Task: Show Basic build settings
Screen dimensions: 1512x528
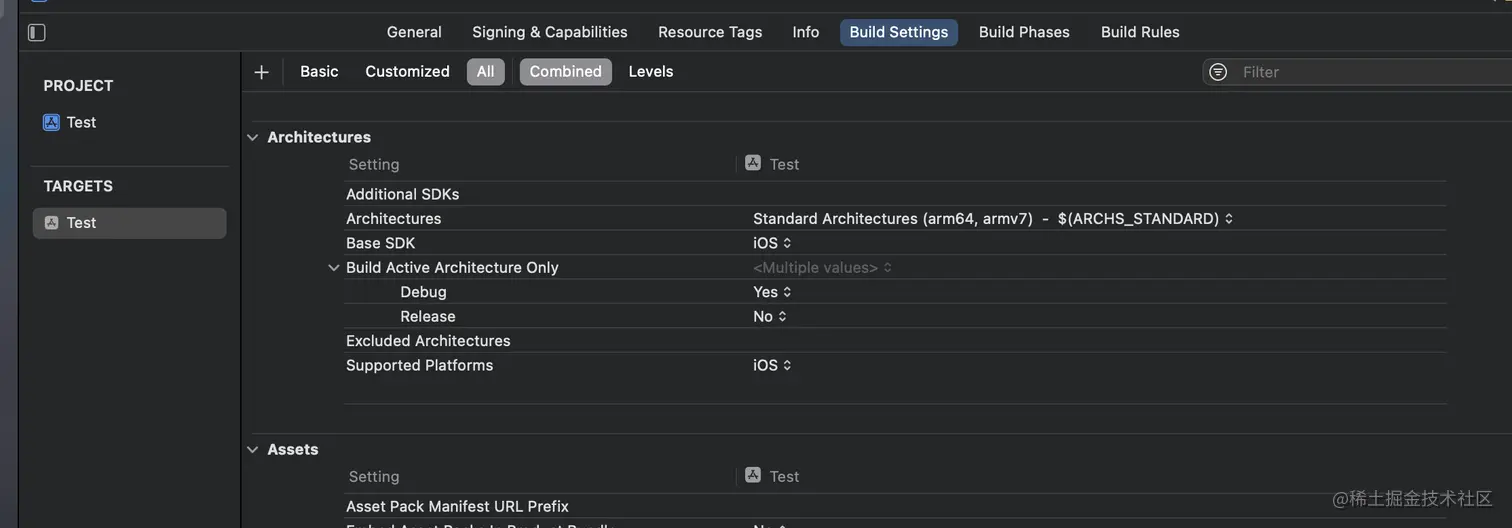Action: [319, 72]
